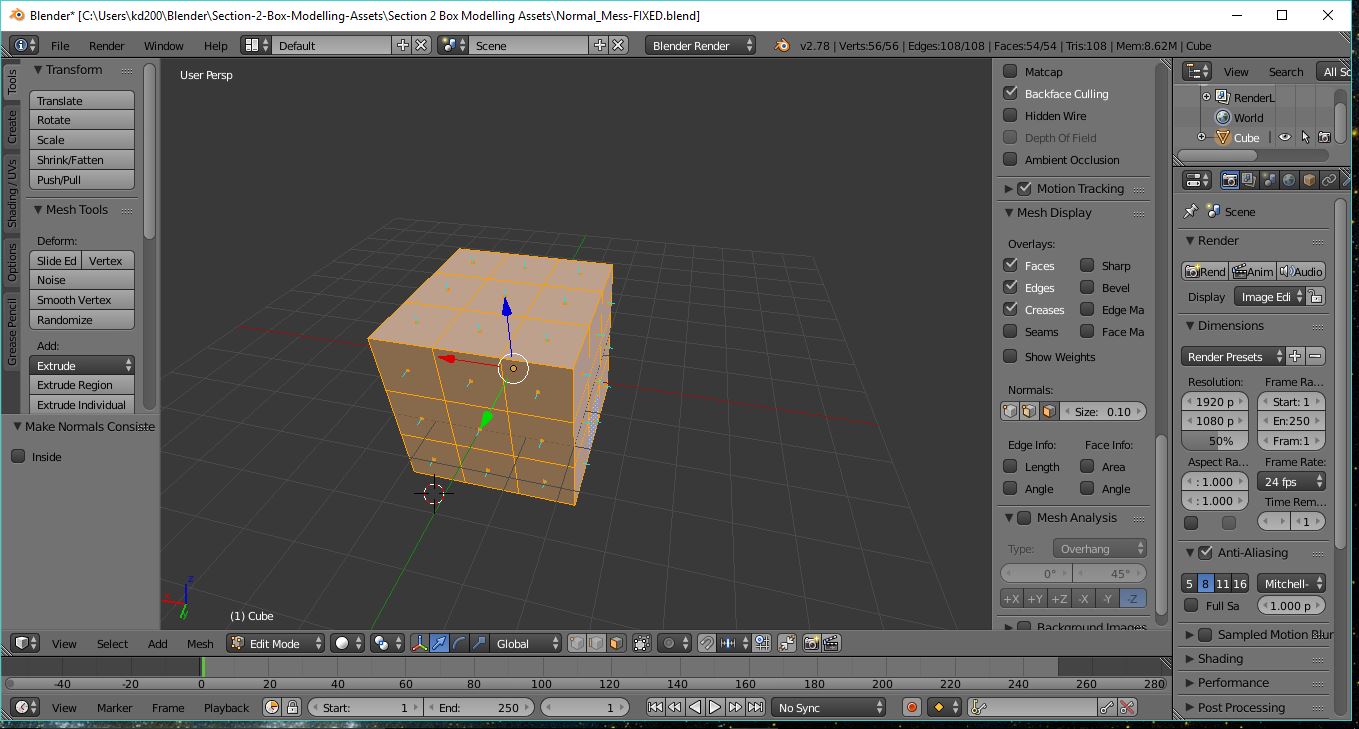This screenshot has width=1359, height=729.
Task: Enable face normals display icon
Action: [x=1049, y=411]
